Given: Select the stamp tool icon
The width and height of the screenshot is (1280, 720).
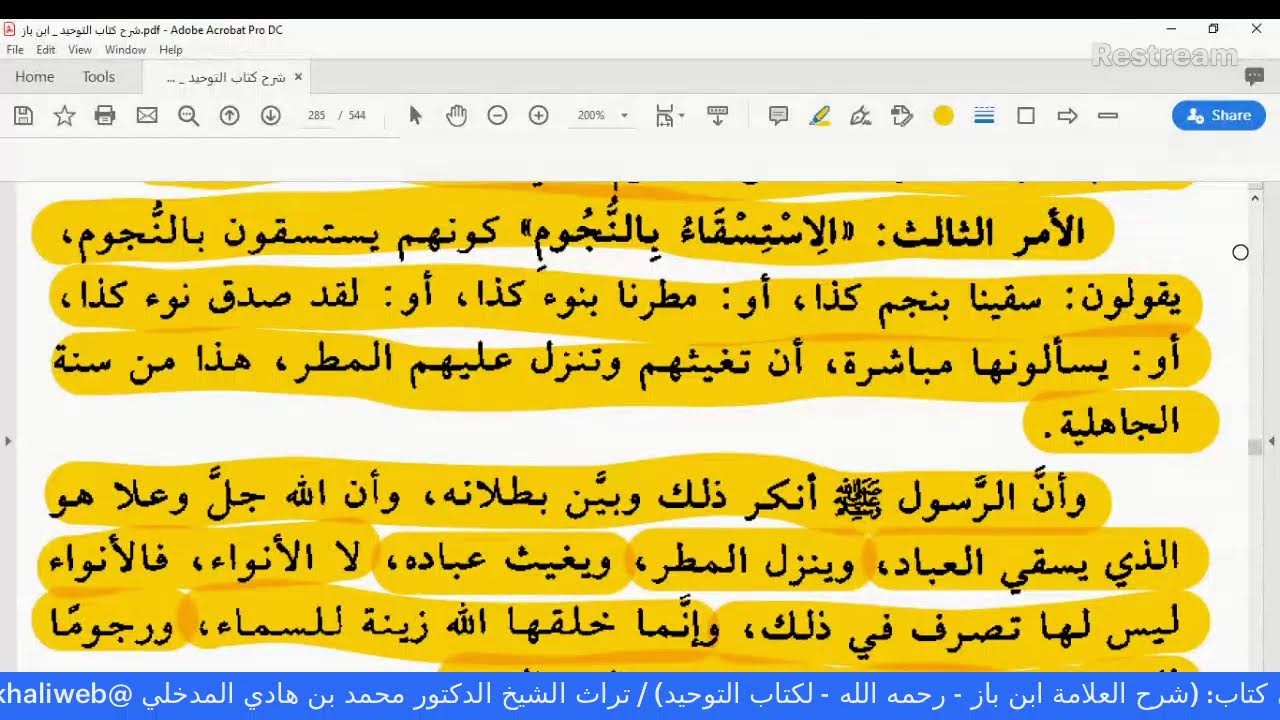Looking at the screenshot, I should [x=902, y=116].
